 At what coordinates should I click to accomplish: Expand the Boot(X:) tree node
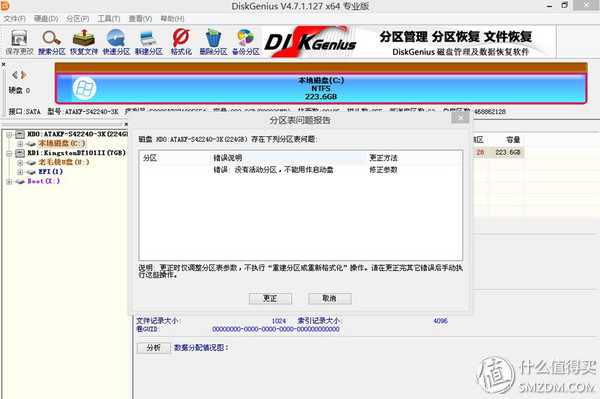tap(9, 182)
